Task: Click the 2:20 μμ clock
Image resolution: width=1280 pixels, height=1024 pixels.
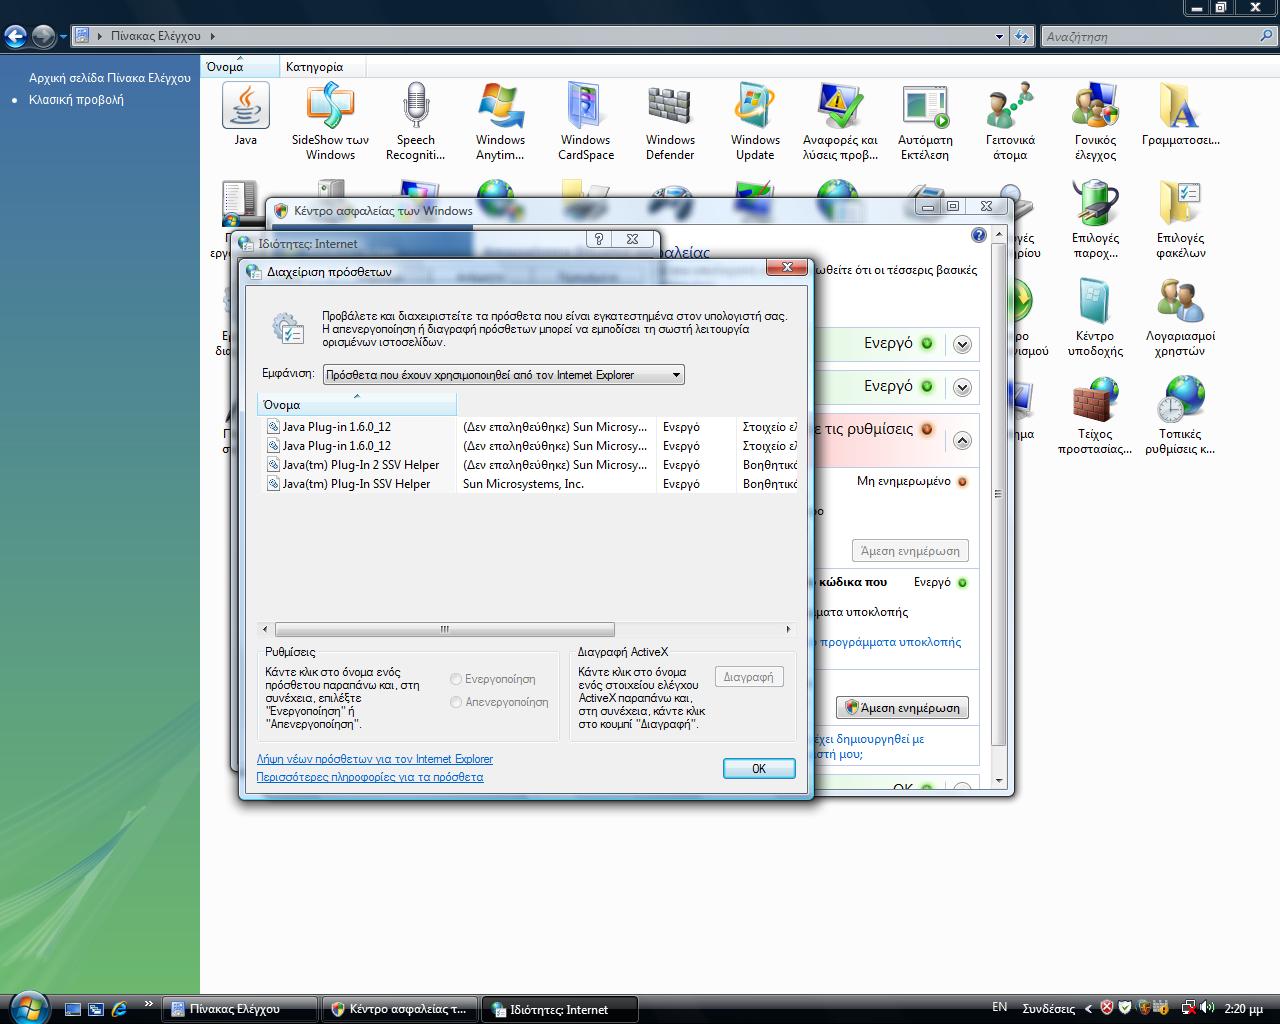Action: [x=1244, y=1009]
